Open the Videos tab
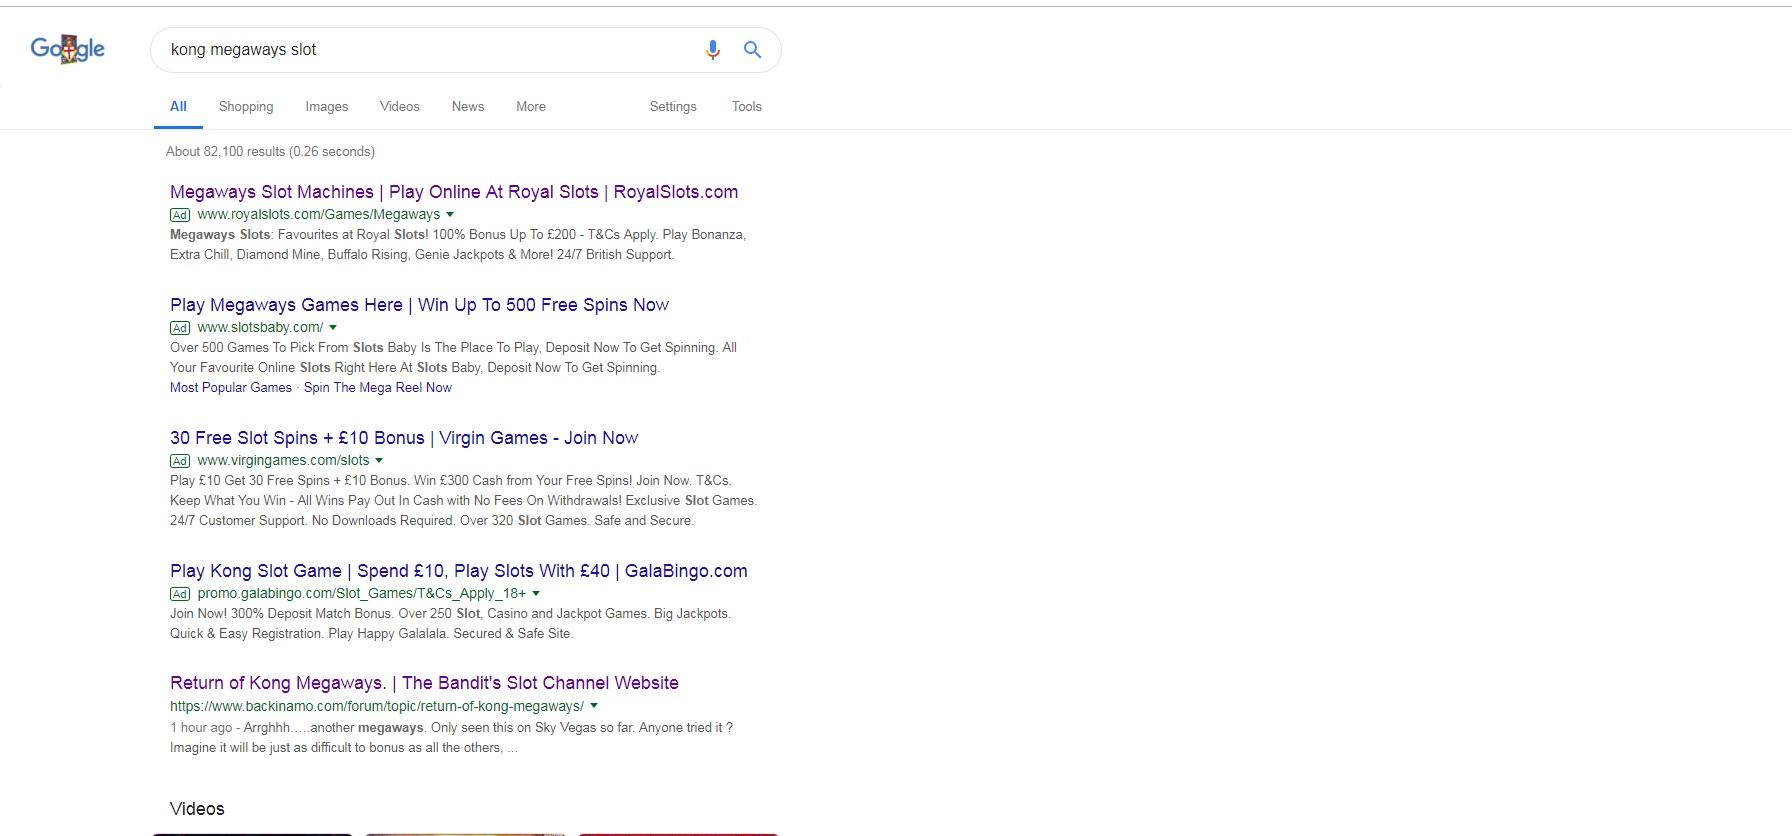 400,107
